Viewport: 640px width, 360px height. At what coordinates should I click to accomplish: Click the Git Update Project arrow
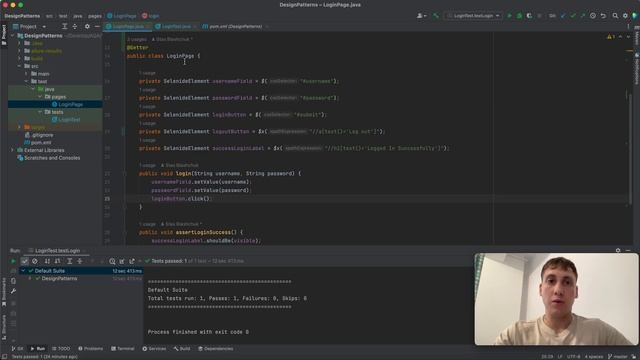pyautogui.click(x=563, y=16)
